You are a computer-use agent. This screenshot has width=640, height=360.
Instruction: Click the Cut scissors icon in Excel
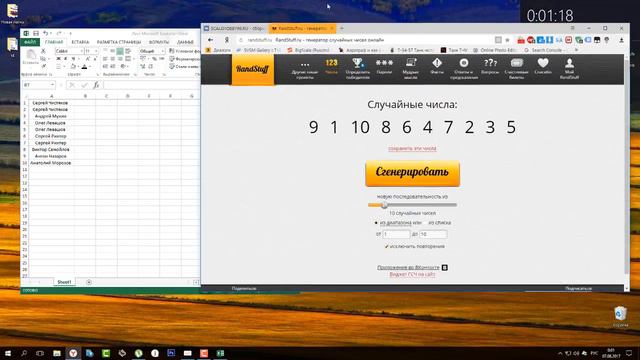(x=43, y=51)
